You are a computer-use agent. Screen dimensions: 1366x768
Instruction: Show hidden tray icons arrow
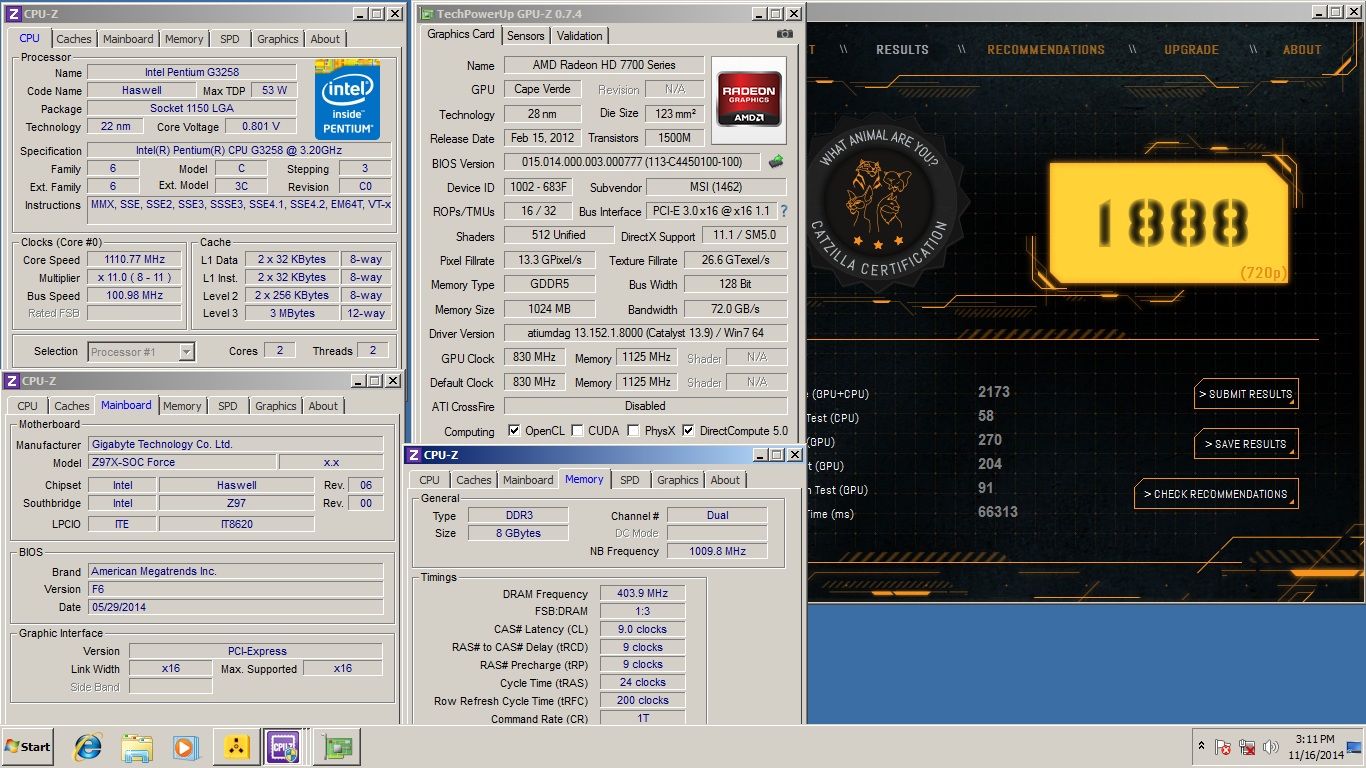click(1201, 747)
